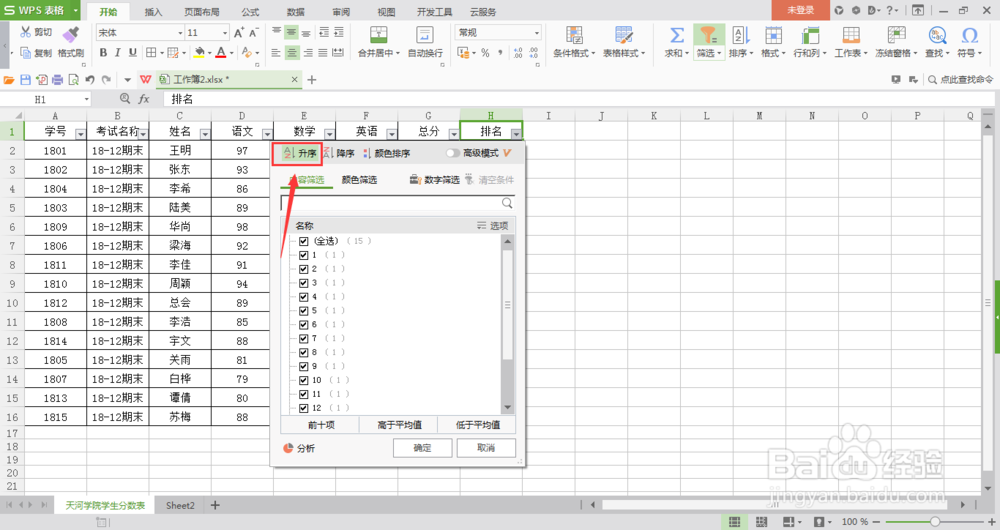The width and height of the screenshot is (1000, 530).
Task: Click the filter list scroll down arrow
Action: point(508,408)
